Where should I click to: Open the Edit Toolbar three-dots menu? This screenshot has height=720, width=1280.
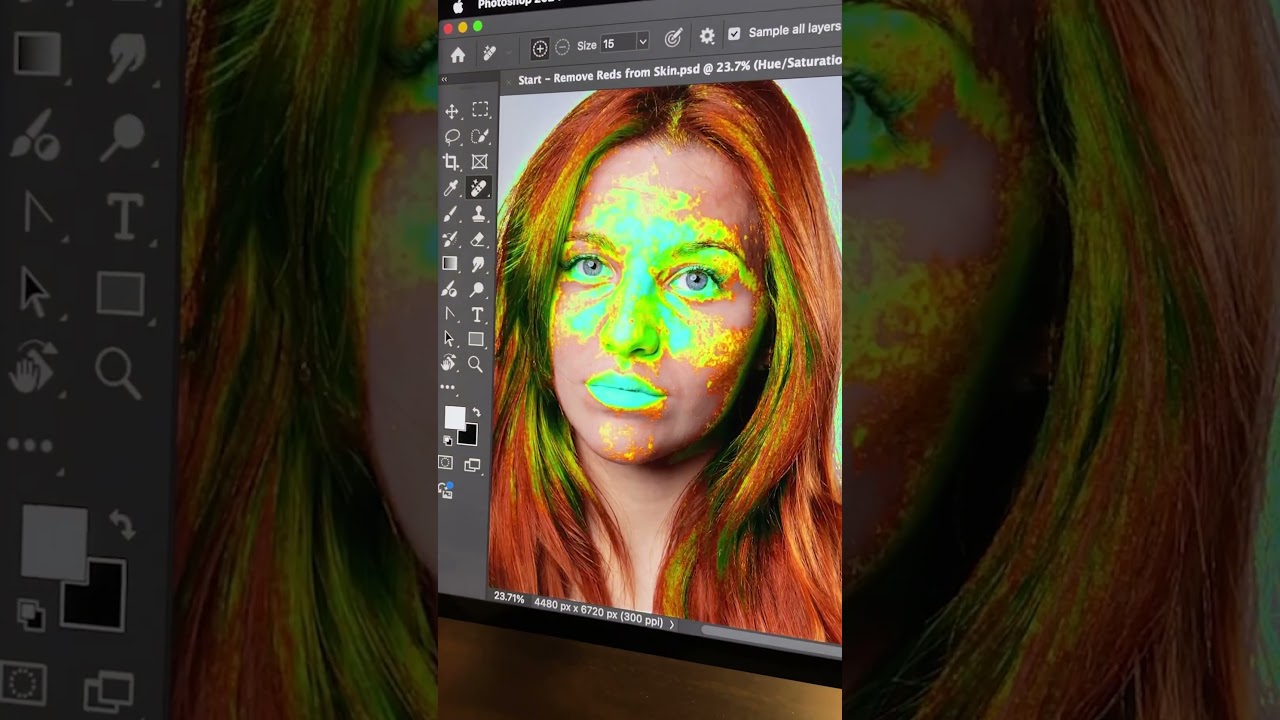tap(448, 387)
